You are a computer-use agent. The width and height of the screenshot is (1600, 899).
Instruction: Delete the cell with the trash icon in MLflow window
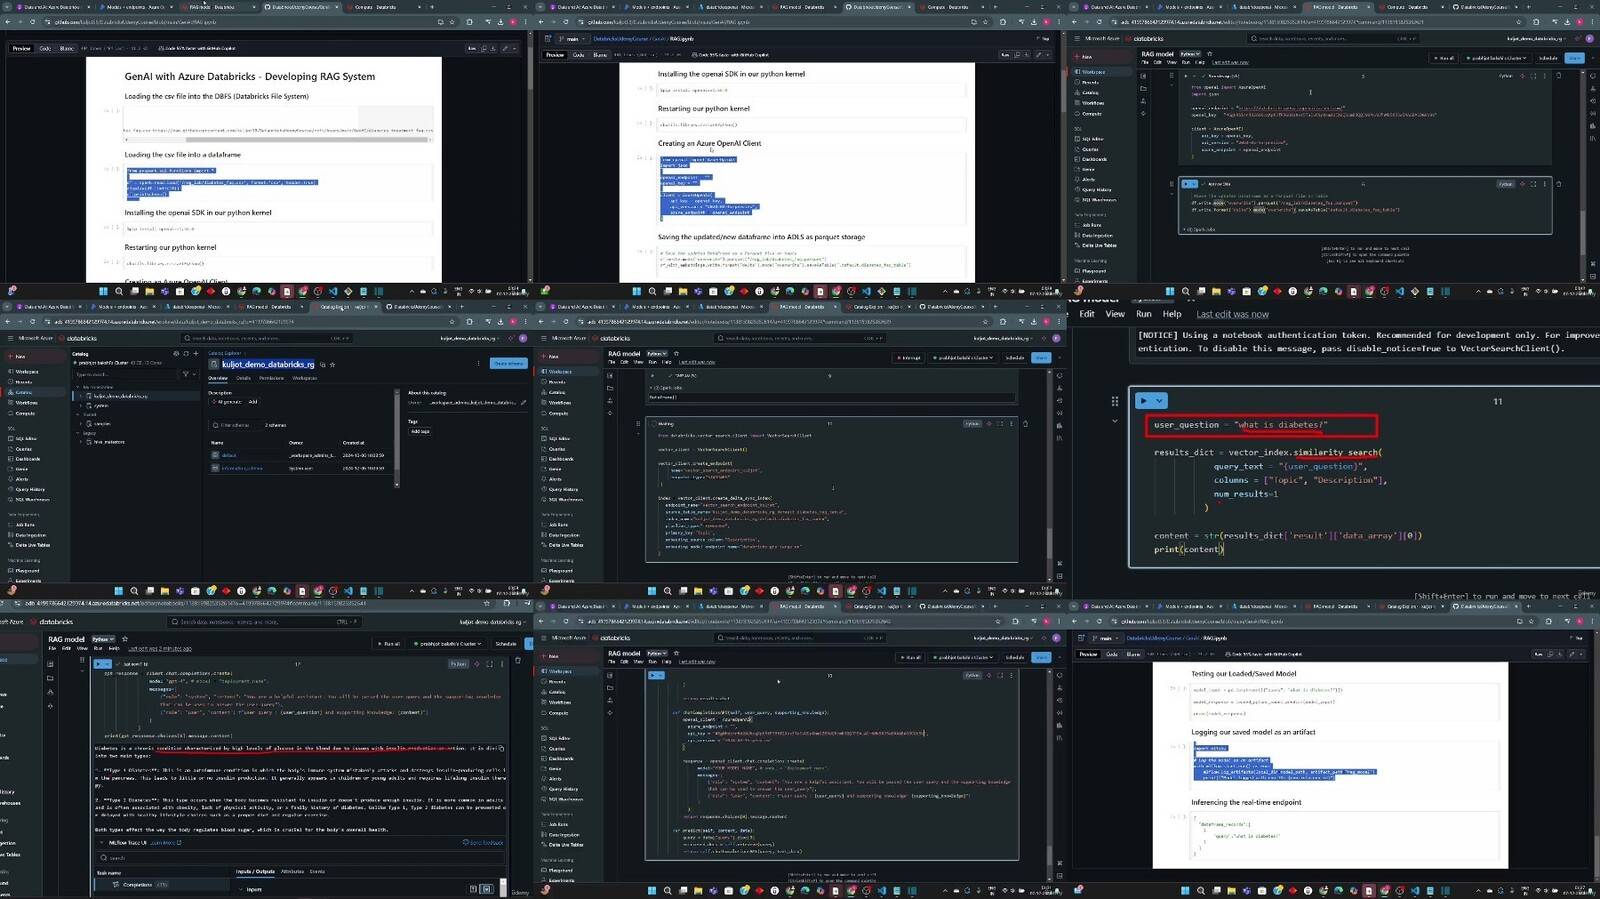517,660
